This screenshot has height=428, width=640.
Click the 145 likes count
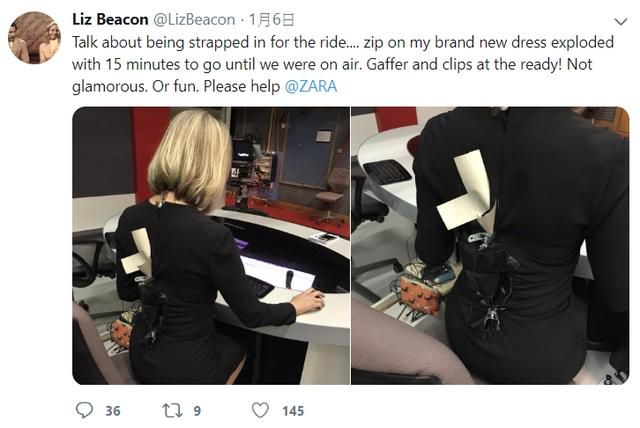293,410
